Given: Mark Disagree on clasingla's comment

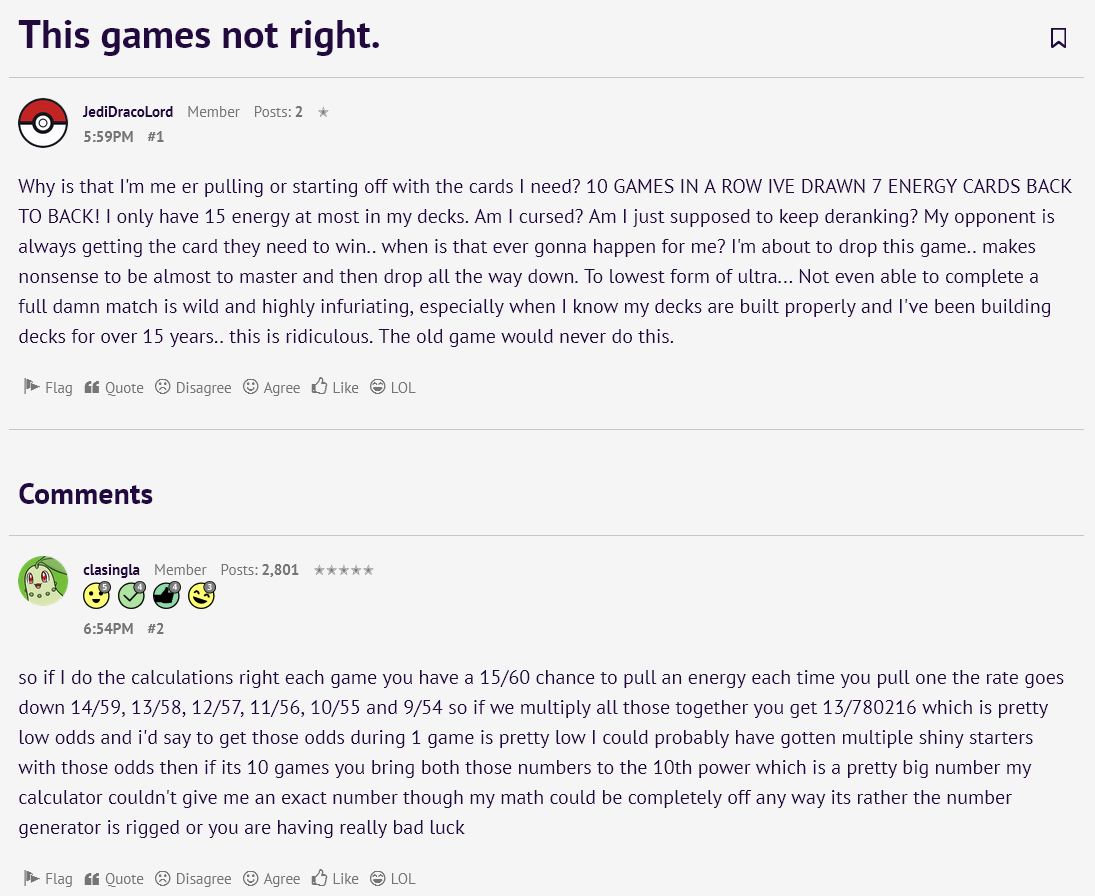Looking at the screenshot, I should [x=193, y=878].
